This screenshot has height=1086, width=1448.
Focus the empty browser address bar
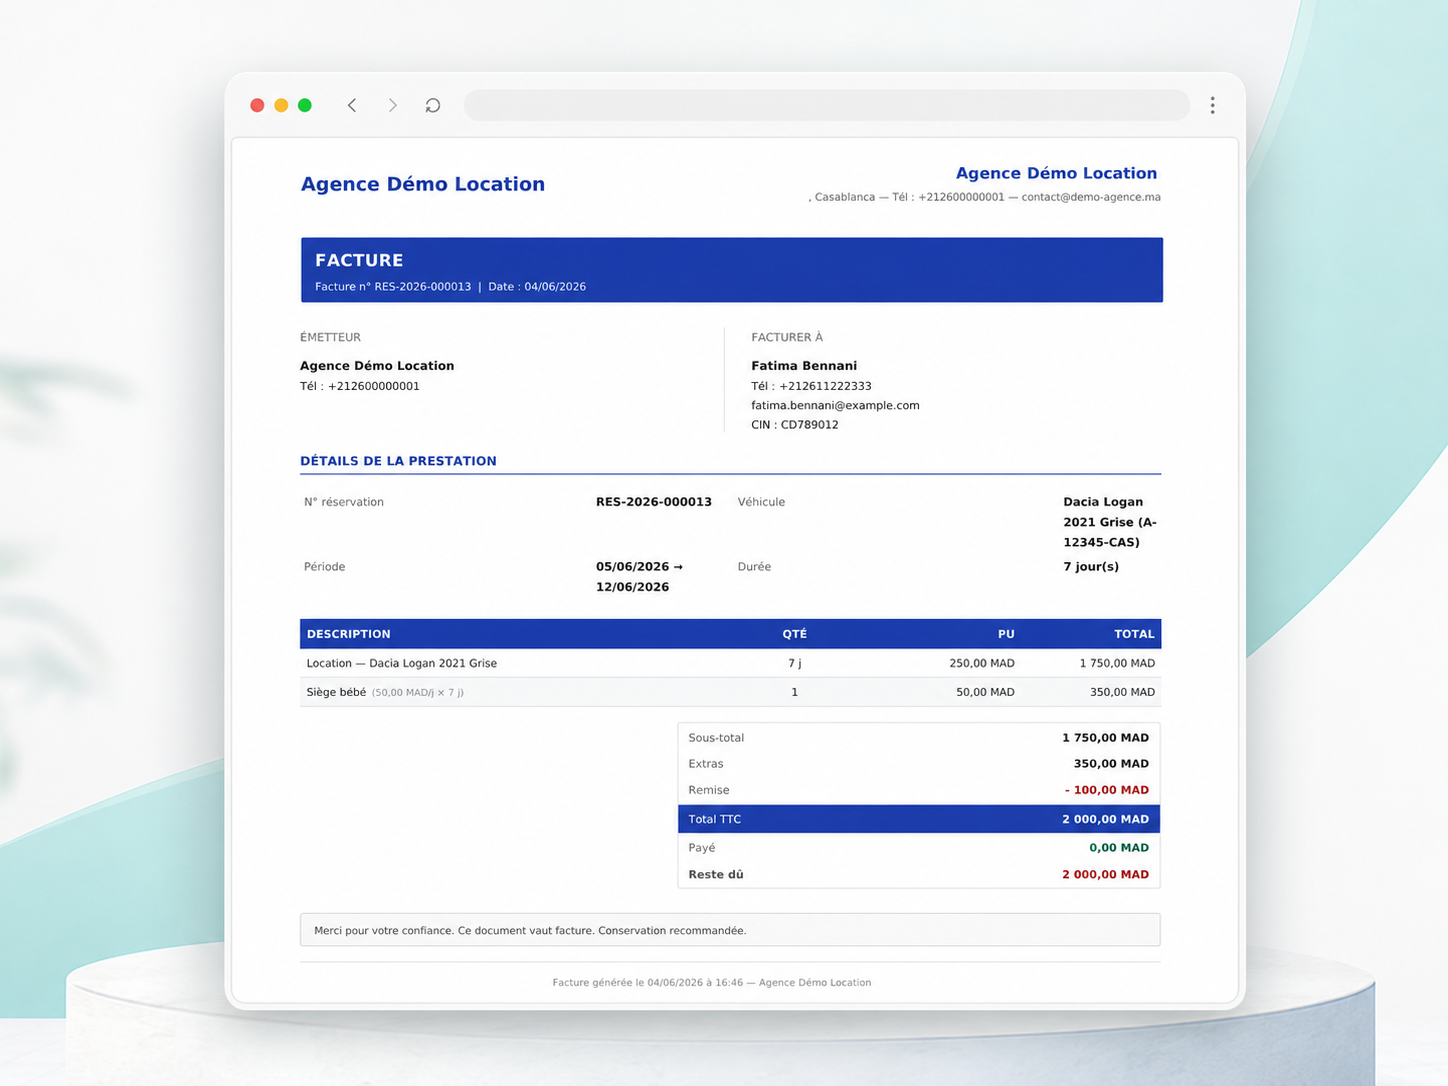[x=827, y=105]
